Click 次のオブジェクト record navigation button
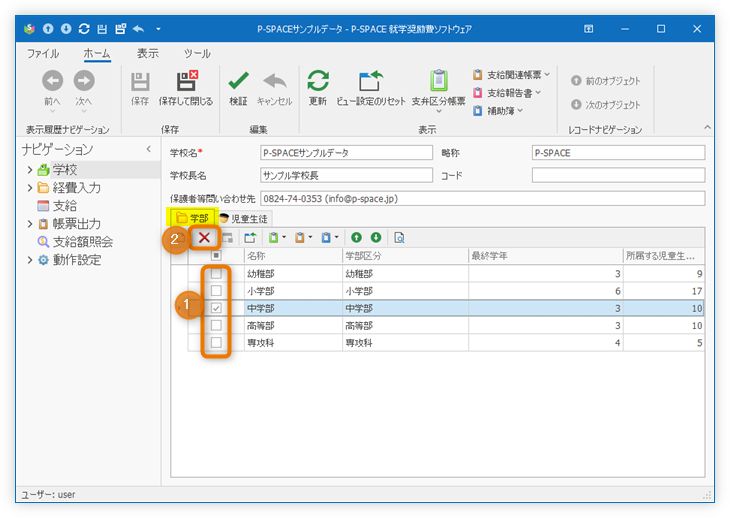 click(606, 105)
